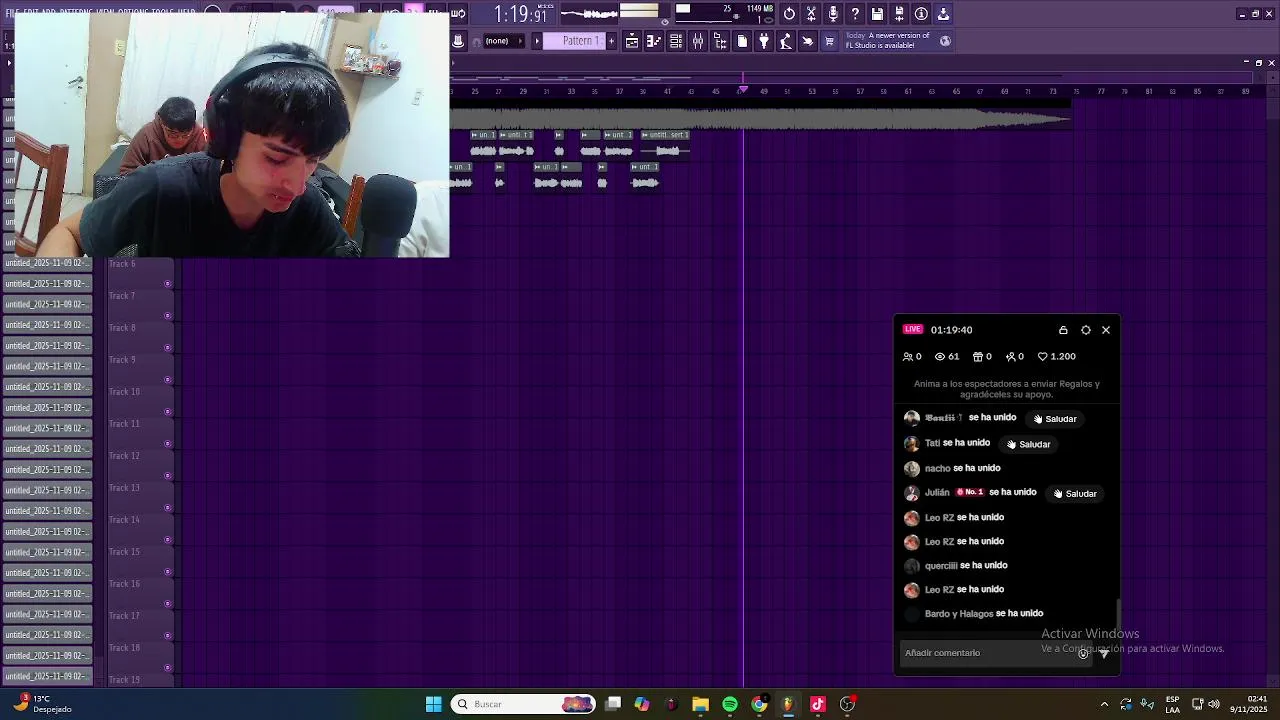Open the Pattern 1 selector dropdown
Viewport: 1280px width, 720px height.
click(x=580, y=41)
